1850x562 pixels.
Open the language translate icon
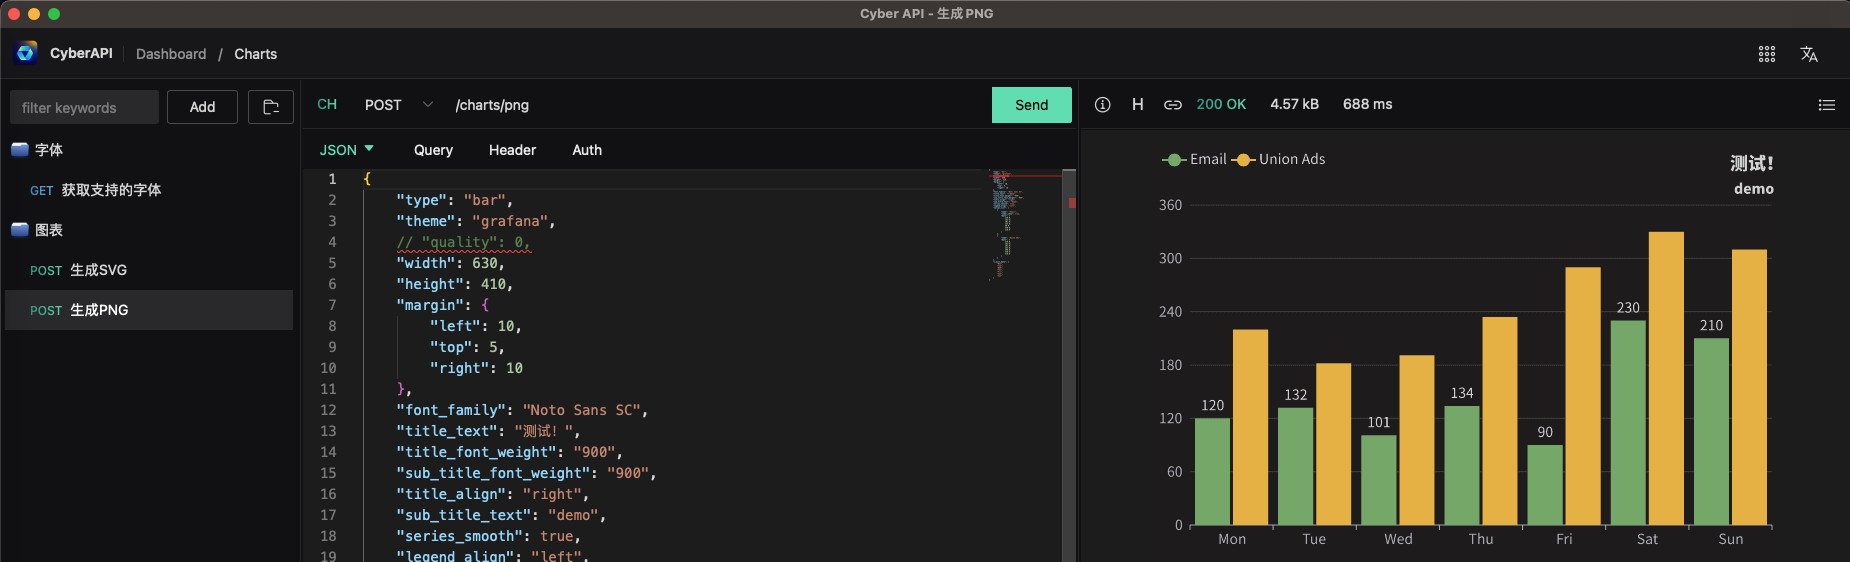[1809, 54]
